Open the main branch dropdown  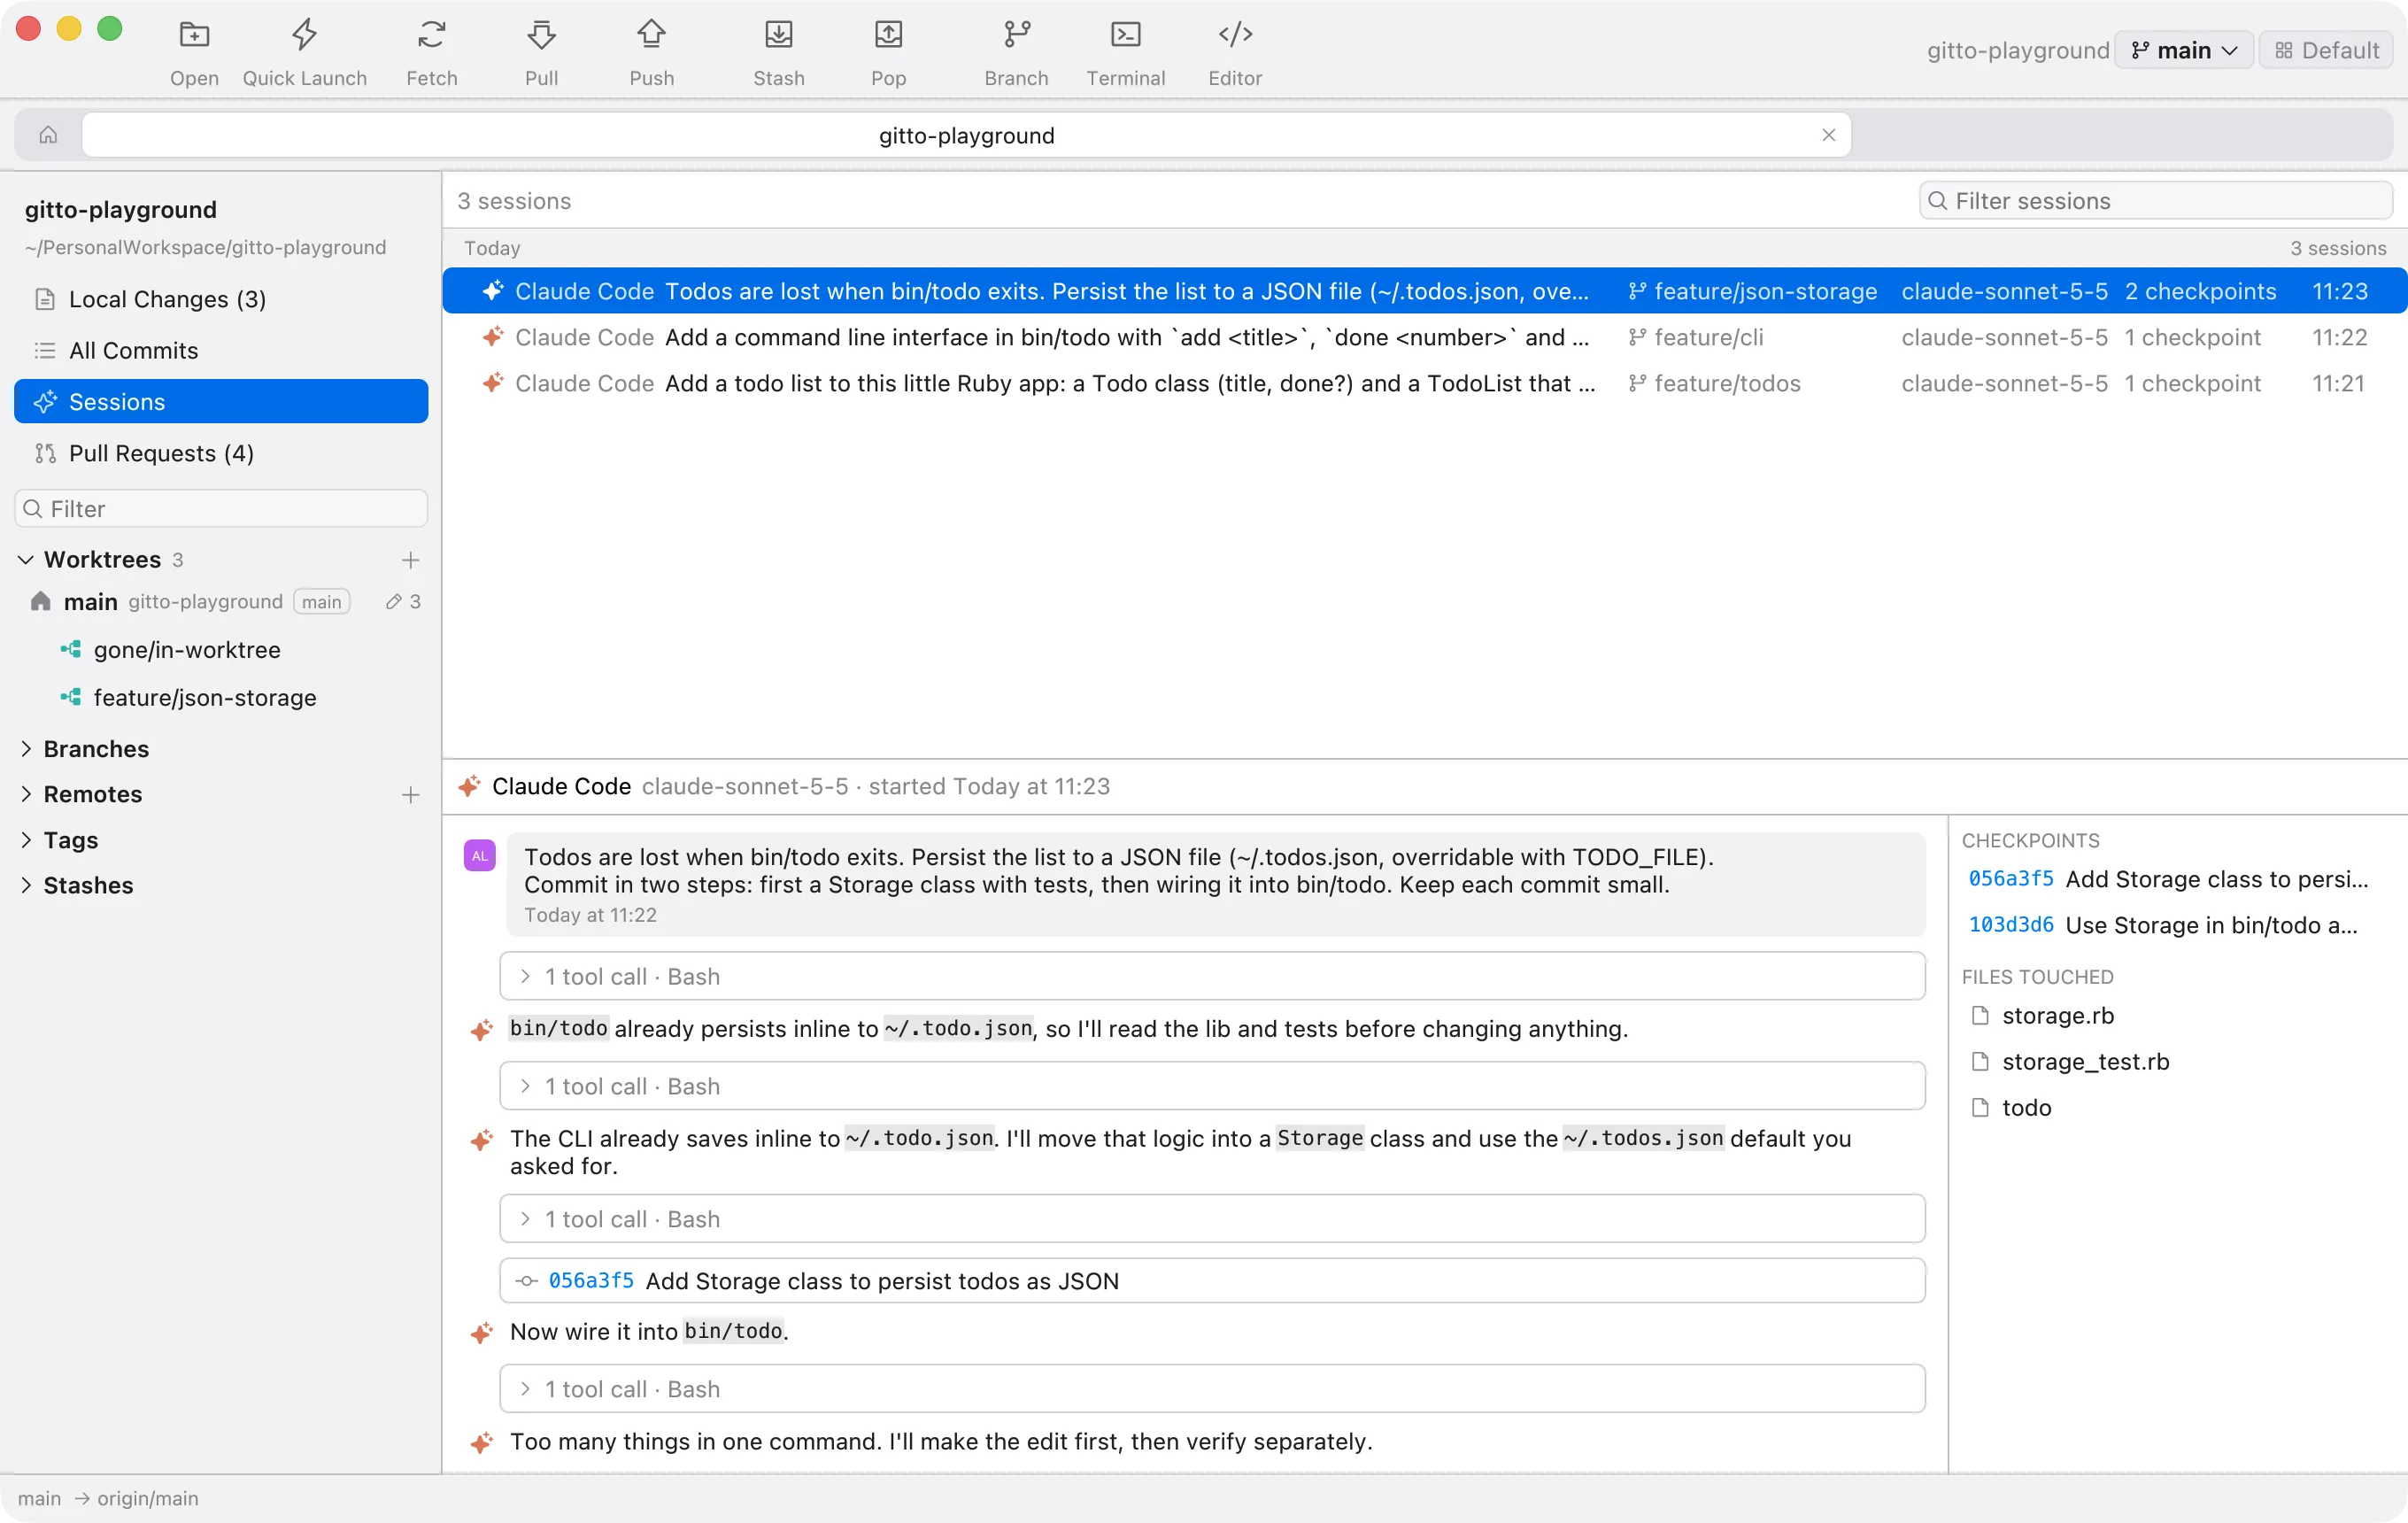point(2183,50)
